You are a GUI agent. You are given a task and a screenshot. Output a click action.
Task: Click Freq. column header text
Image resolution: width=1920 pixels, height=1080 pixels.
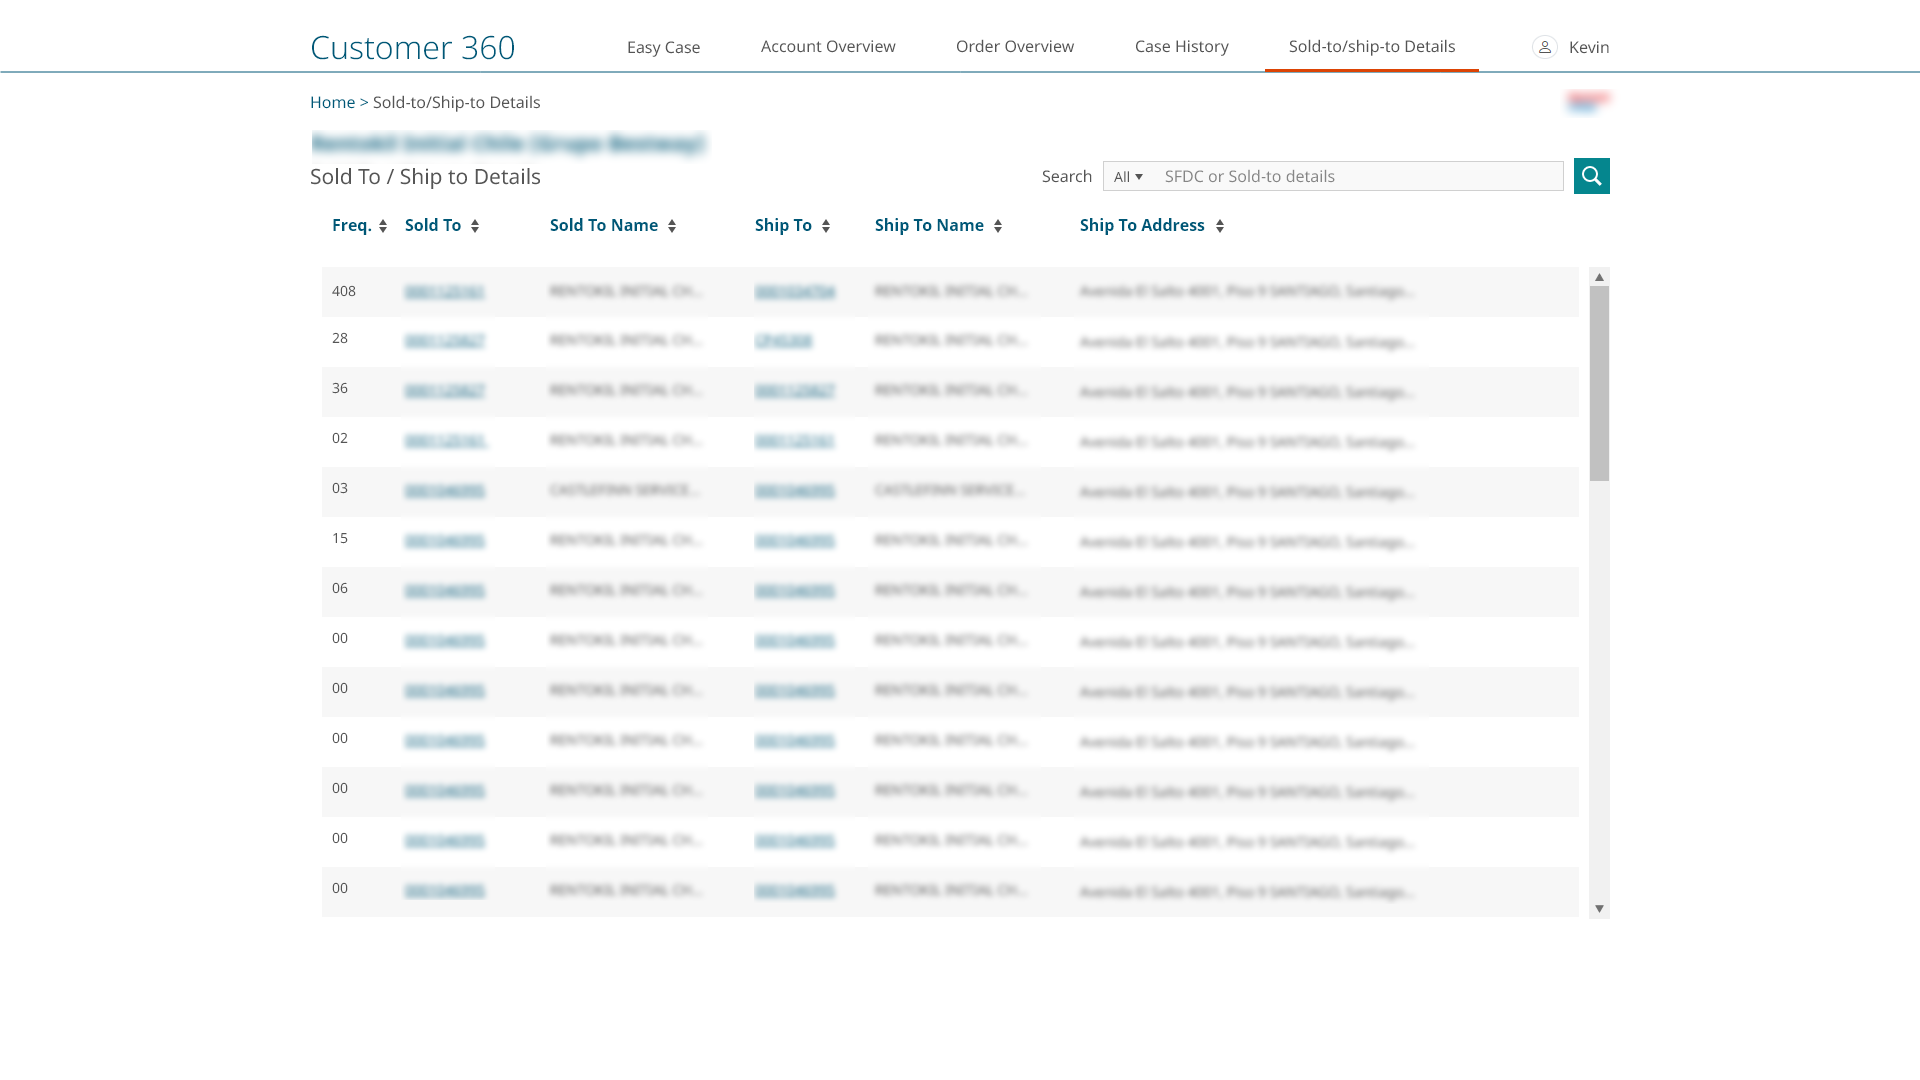tap(352, 225)
